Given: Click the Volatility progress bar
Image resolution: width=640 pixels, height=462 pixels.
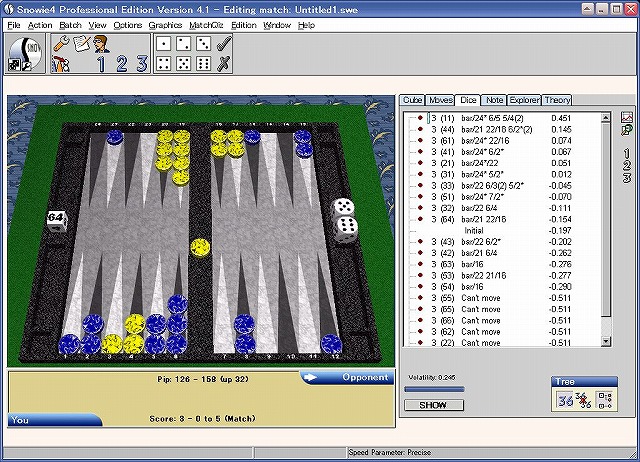Looking at the screenshot, I should click(434, 389).
